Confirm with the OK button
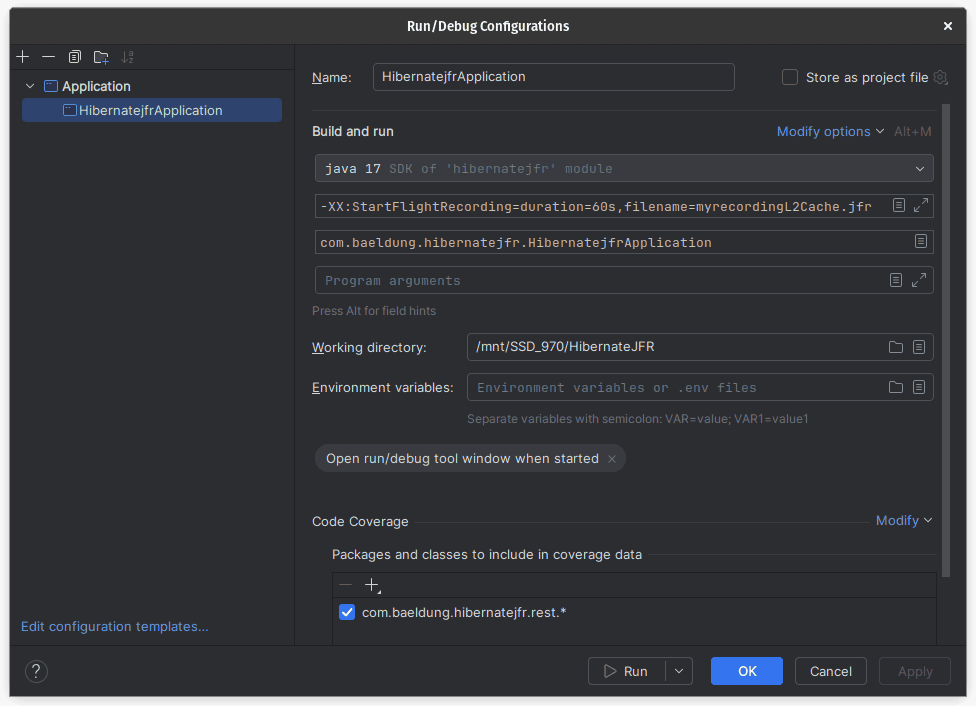Image resolution: width=976 pixels, height=706 pixels. pyautogui.click(x=747, y=671)
